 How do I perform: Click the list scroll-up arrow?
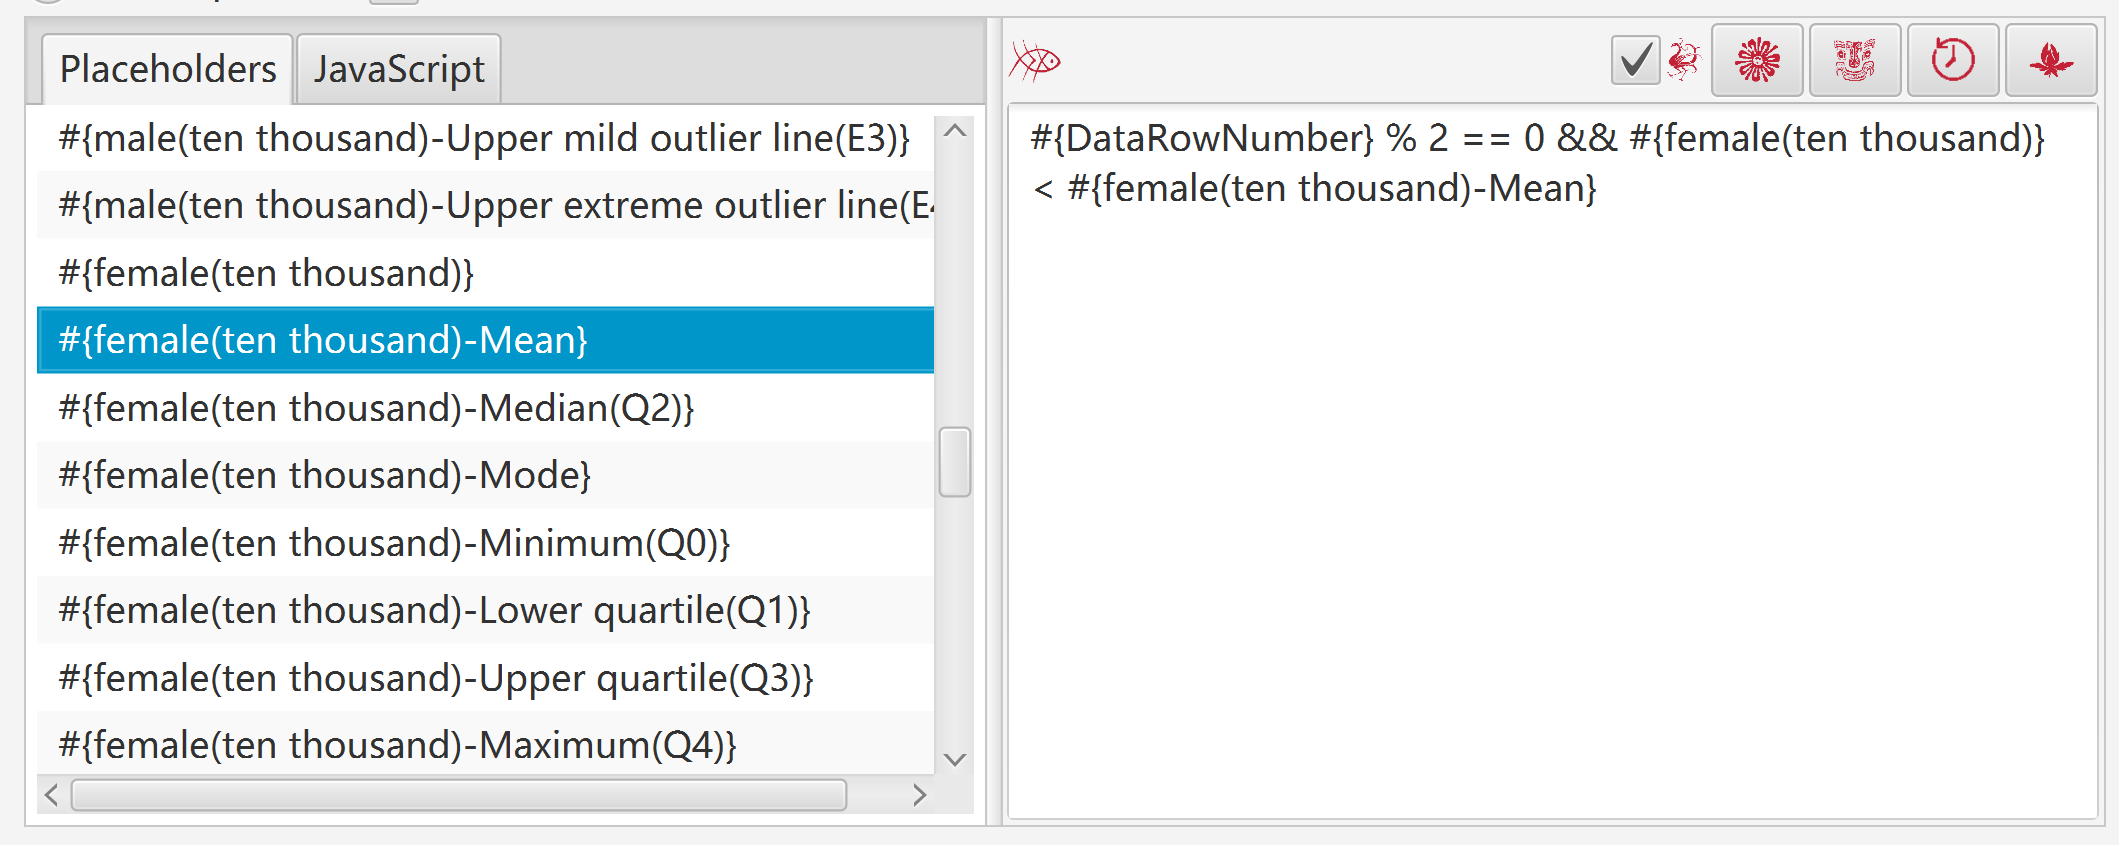[955, 131]
